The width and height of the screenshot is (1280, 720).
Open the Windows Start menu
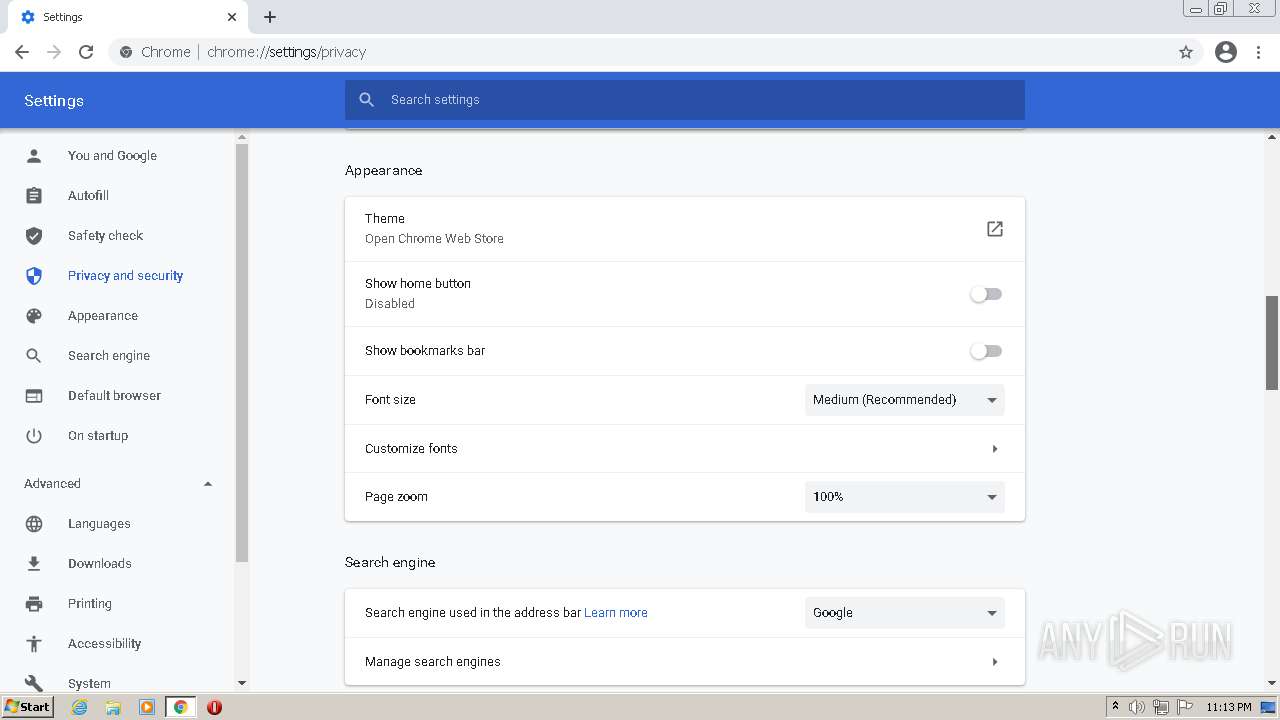click(x=28, y=707)
